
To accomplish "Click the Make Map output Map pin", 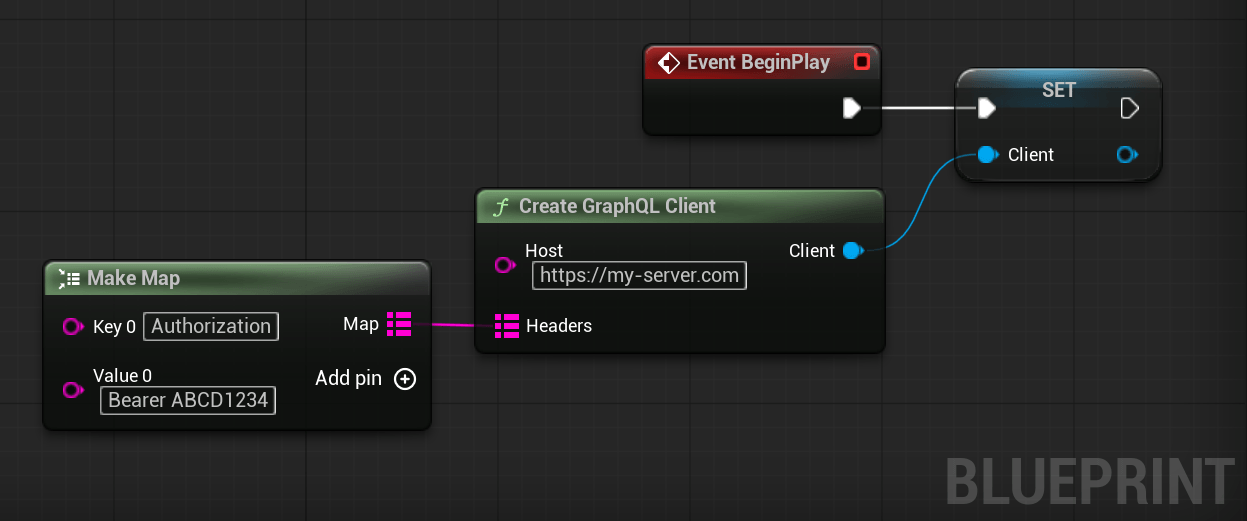I will (x=399, y=323).
